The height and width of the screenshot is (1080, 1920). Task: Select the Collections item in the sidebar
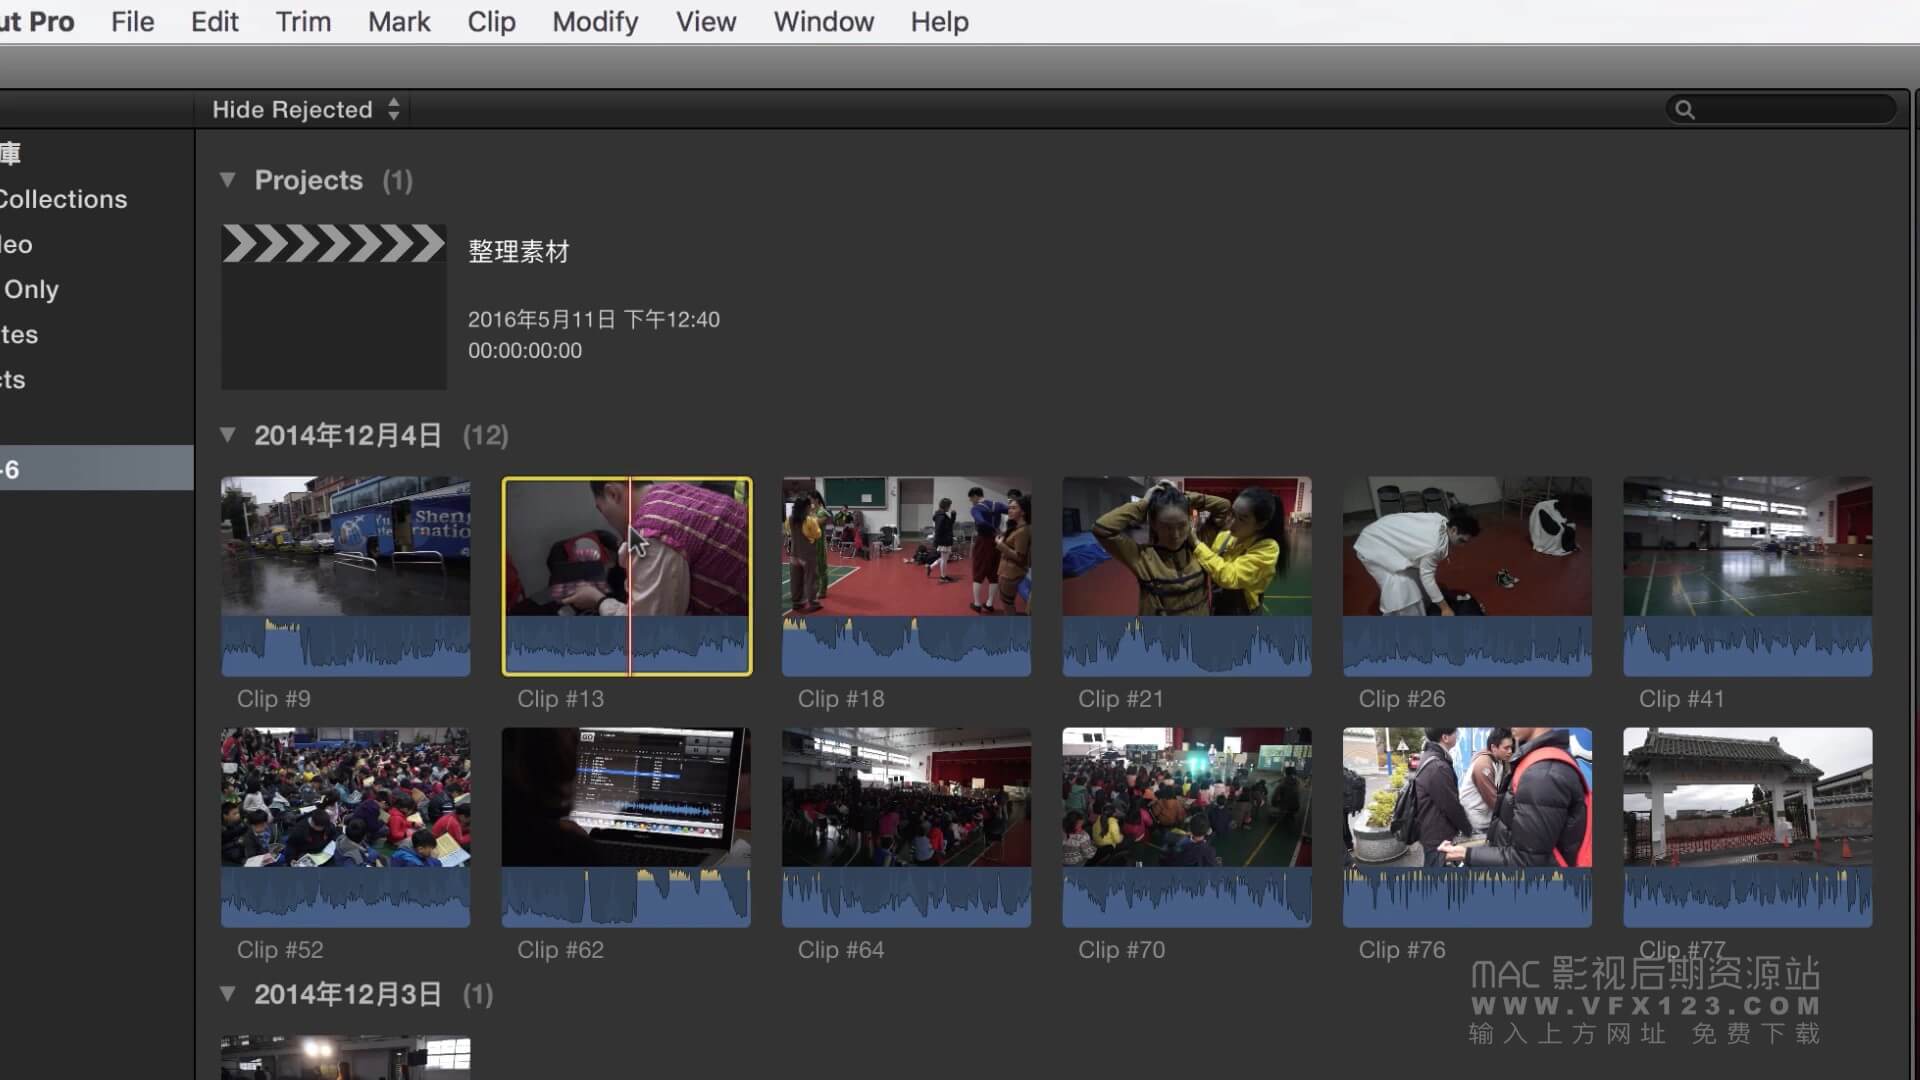64,199
